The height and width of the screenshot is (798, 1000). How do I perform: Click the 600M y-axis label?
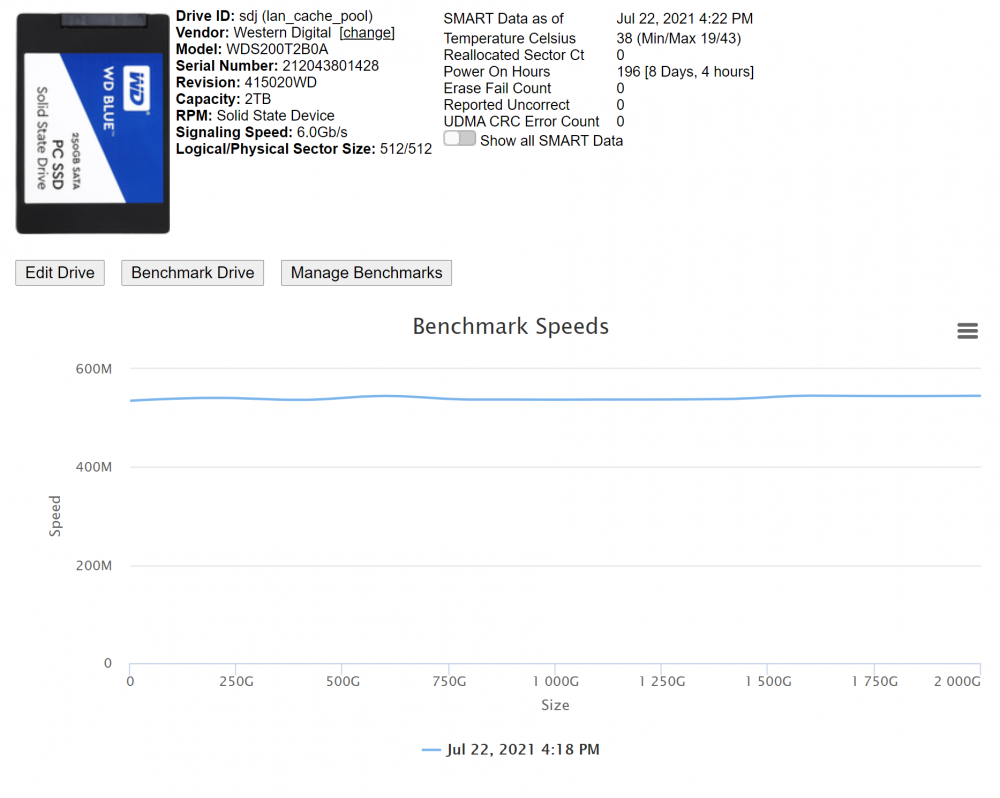point(94,369)
